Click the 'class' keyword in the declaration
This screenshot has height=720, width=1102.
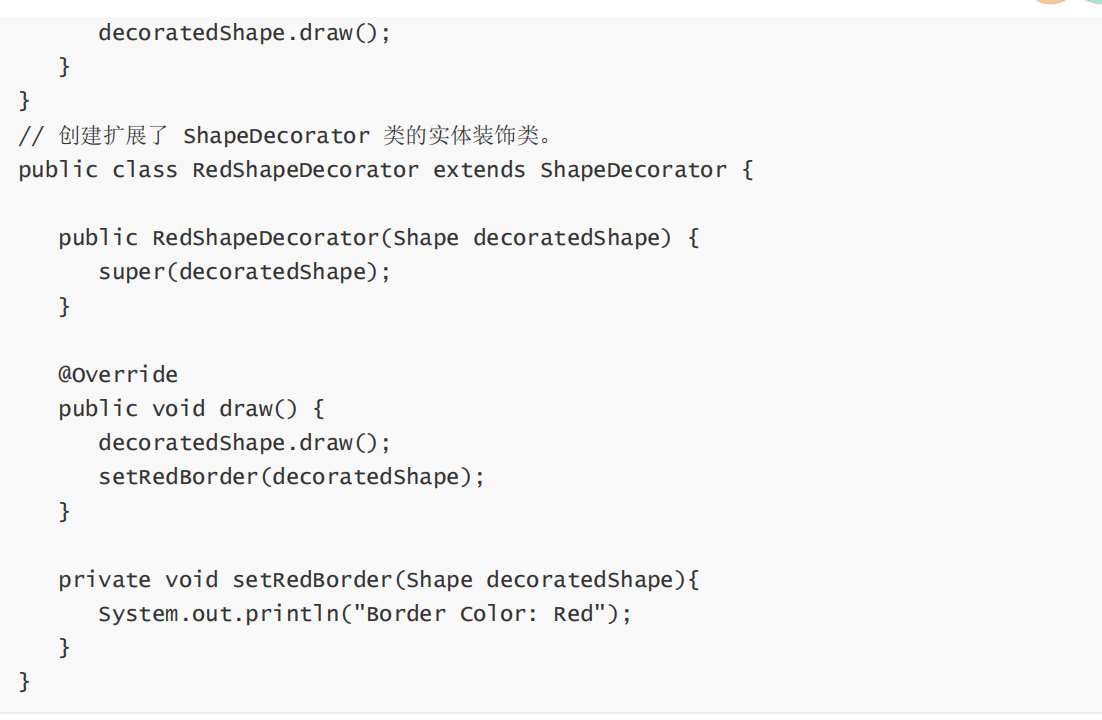(145, 170)
